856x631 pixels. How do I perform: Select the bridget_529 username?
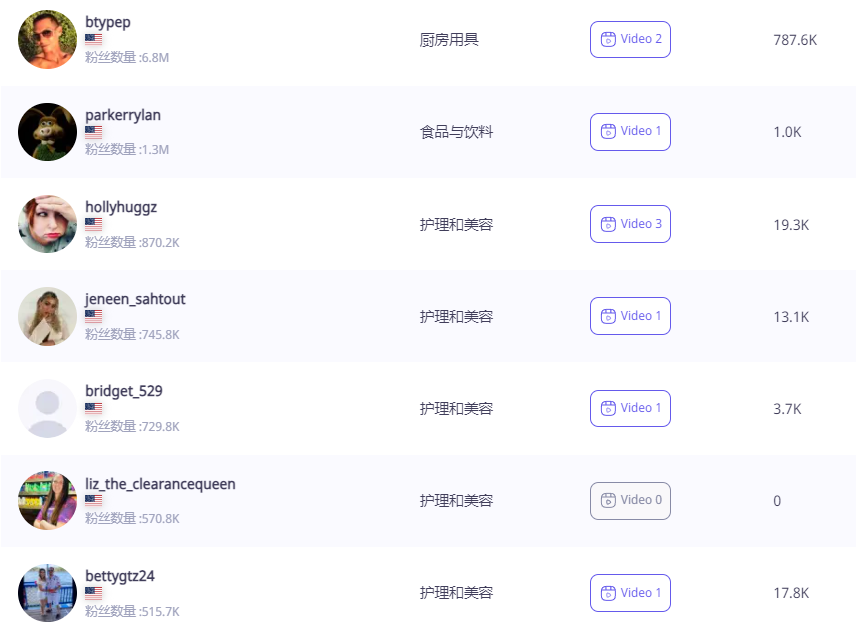coord(124,391)
